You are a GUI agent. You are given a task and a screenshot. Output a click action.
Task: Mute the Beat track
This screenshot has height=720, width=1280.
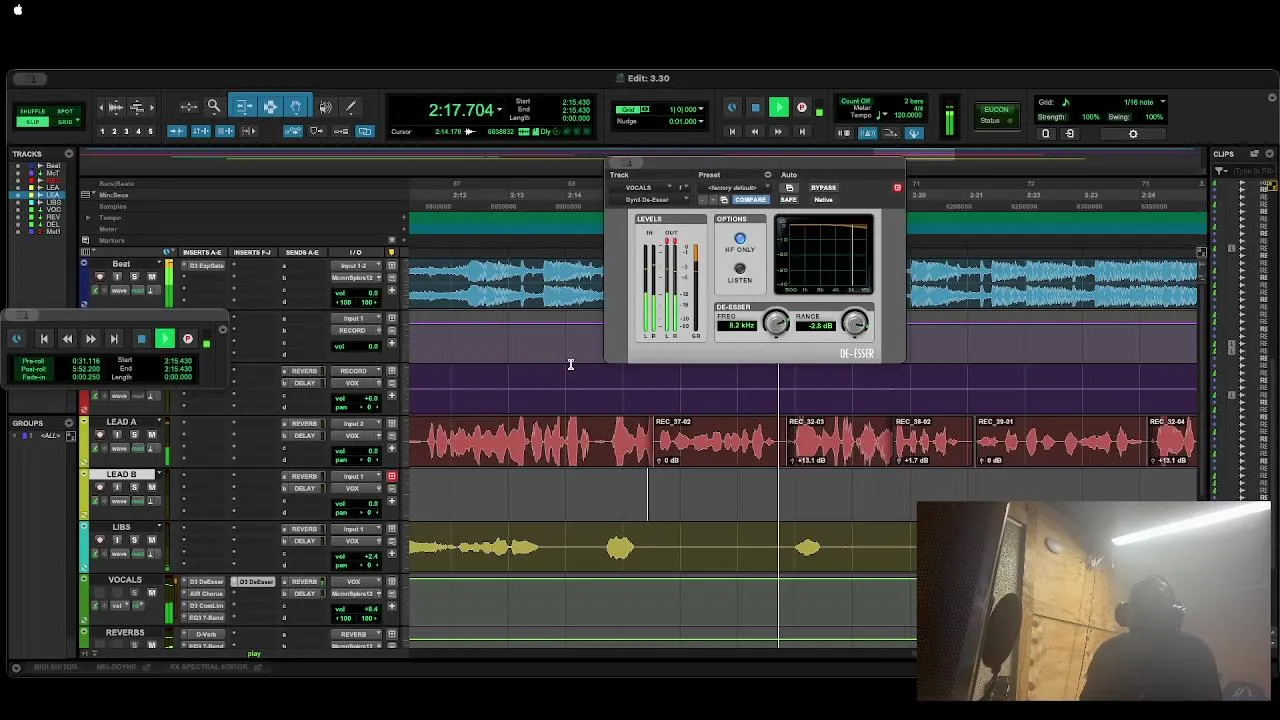coord(152,277)
